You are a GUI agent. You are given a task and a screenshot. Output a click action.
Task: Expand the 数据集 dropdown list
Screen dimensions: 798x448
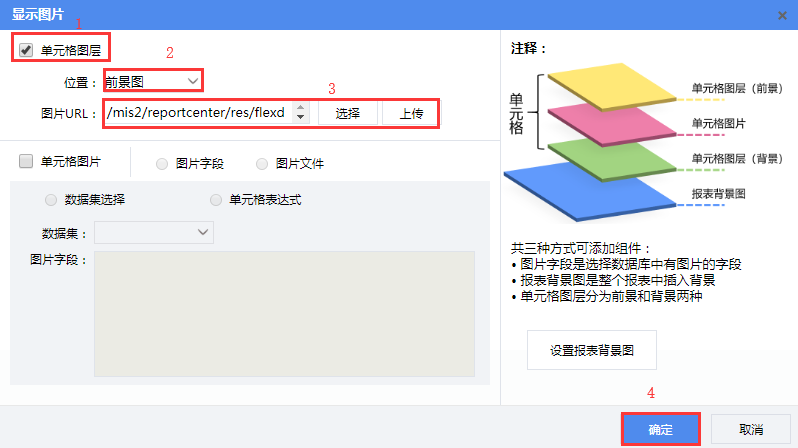154,233
